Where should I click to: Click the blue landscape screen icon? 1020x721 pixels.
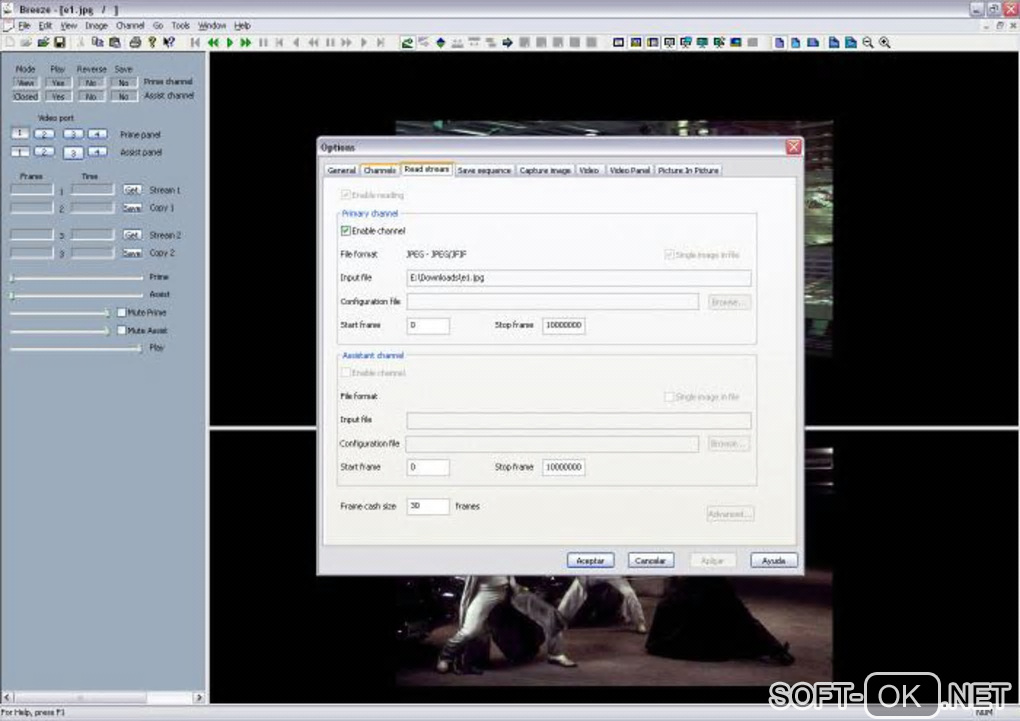coord(736,43)
